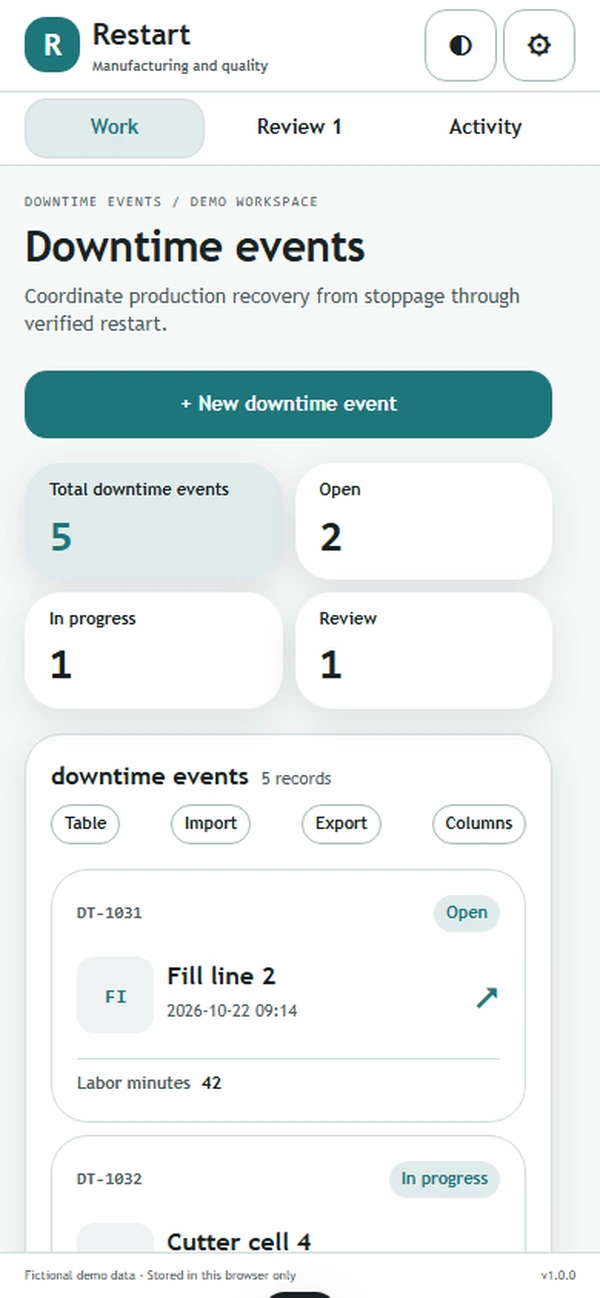Filter by the Open stat card
The height and width of the screenshot is (1298, 600).
pos(424,521)
